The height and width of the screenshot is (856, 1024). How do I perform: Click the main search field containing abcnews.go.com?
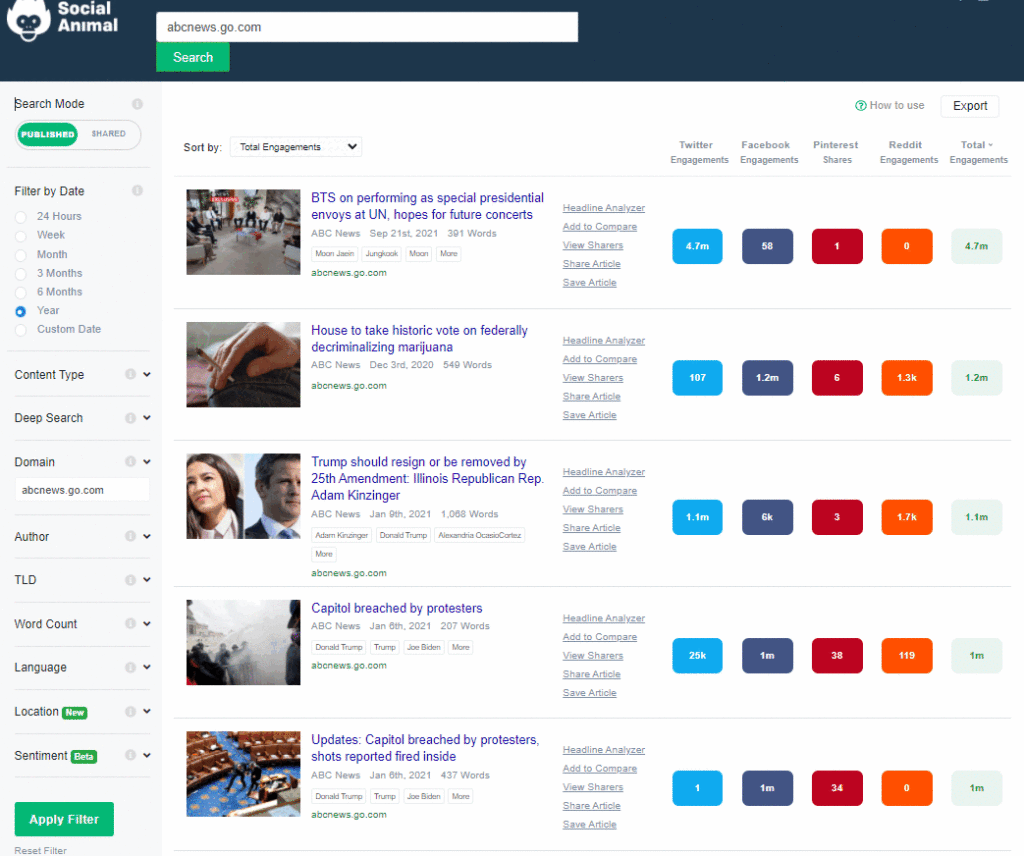tap(367, 27)
